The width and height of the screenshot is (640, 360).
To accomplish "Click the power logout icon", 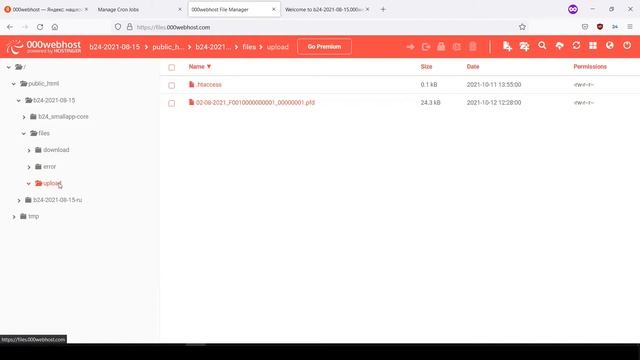I will (x=627, y=45).
